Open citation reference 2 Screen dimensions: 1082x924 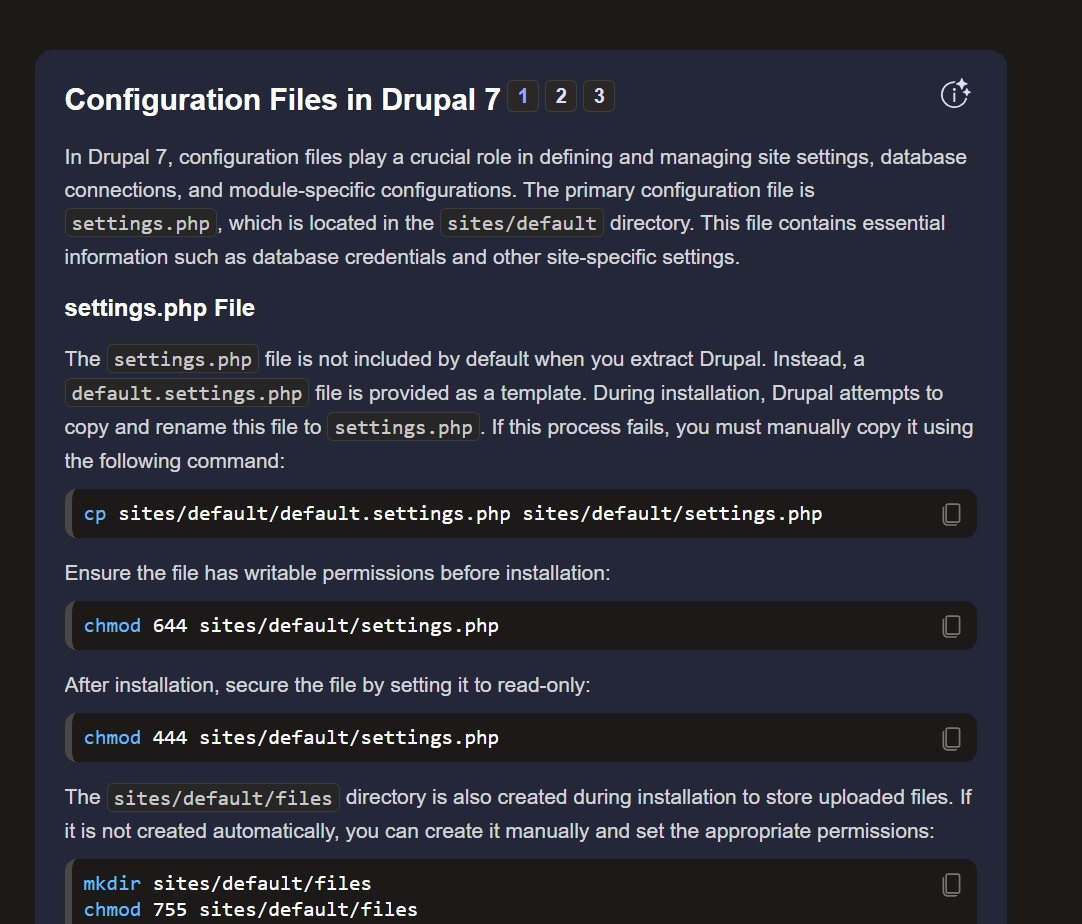(x=561, y=96)
